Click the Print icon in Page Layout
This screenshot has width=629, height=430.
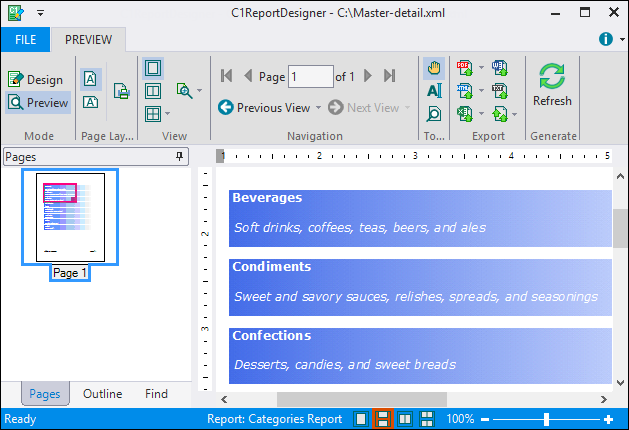tap(122, 91)
